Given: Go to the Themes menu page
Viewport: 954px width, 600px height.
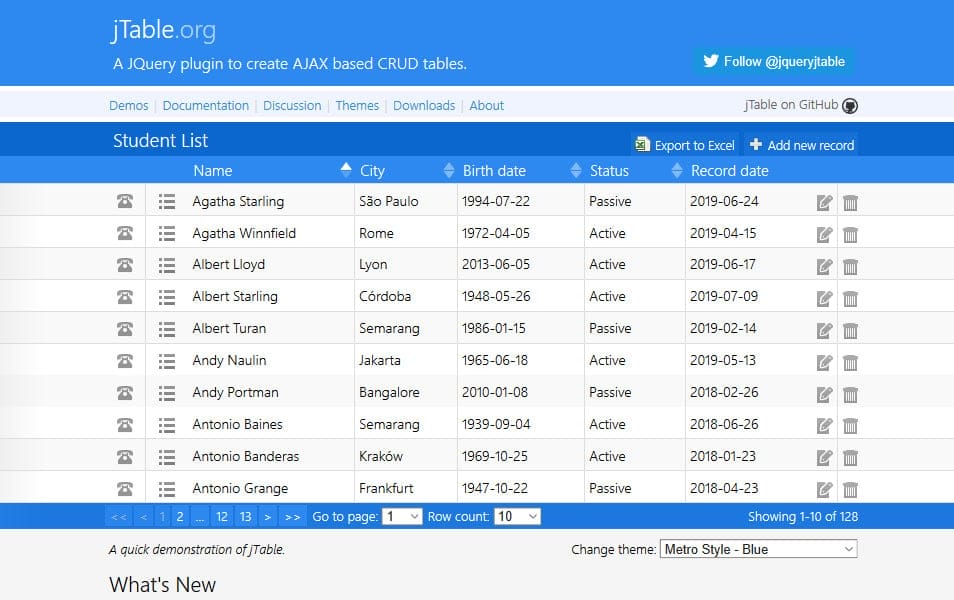Looking at the screenshot, I should coord(357,106).
